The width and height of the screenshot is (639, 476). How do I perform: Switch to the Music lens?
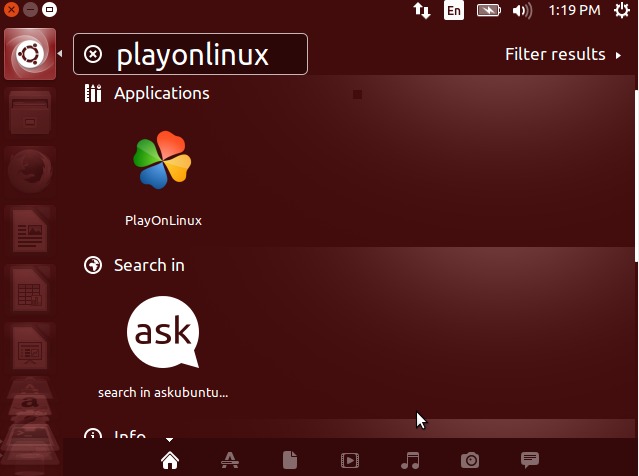click(410, 461)
